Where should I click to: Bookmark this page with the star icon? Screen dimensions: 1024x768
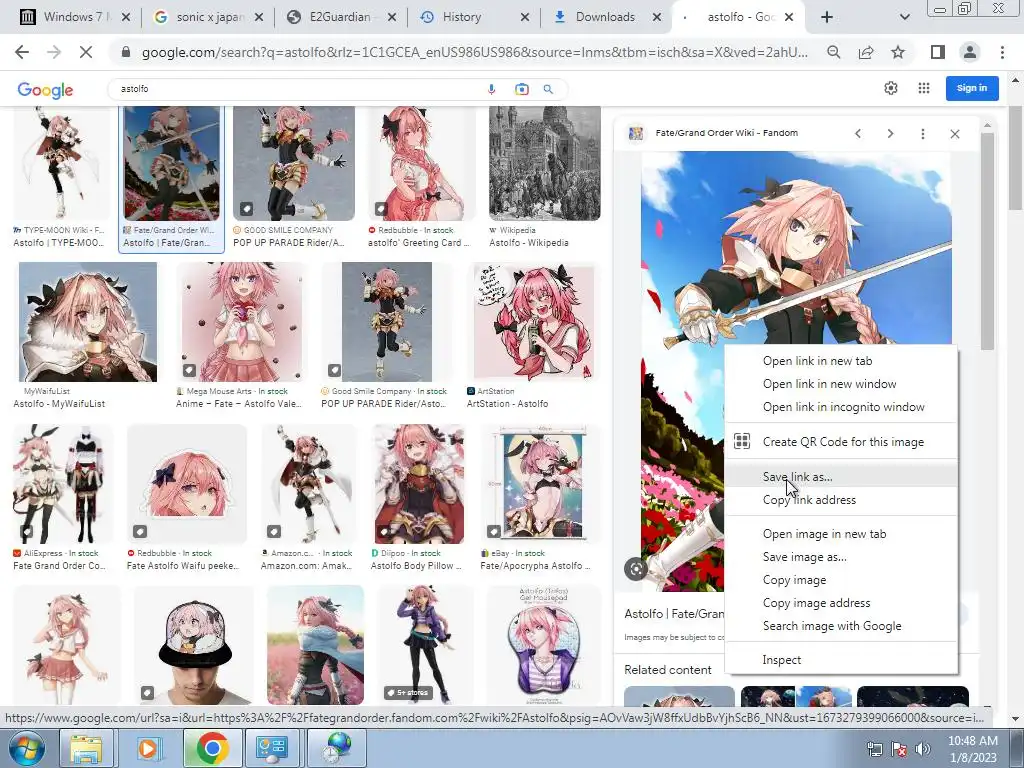[898, 52]
